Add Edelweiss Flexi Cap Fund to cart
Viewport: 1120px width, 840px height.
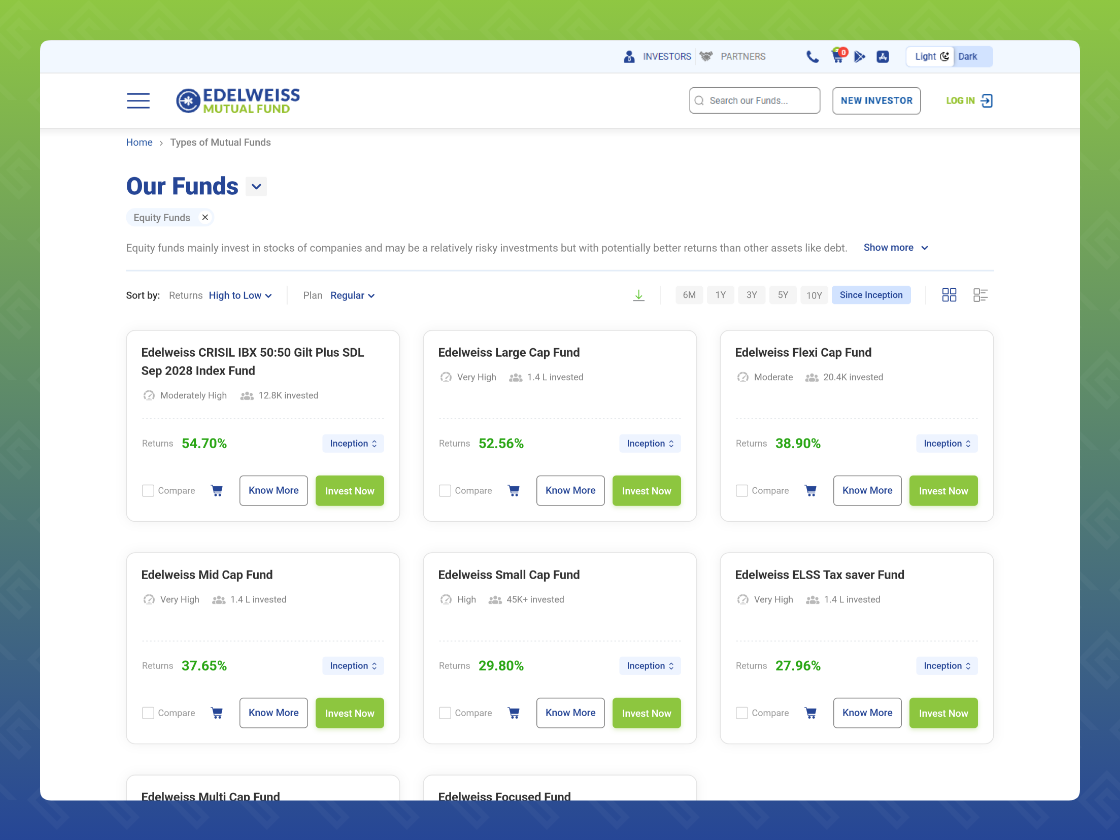(810, 491)
